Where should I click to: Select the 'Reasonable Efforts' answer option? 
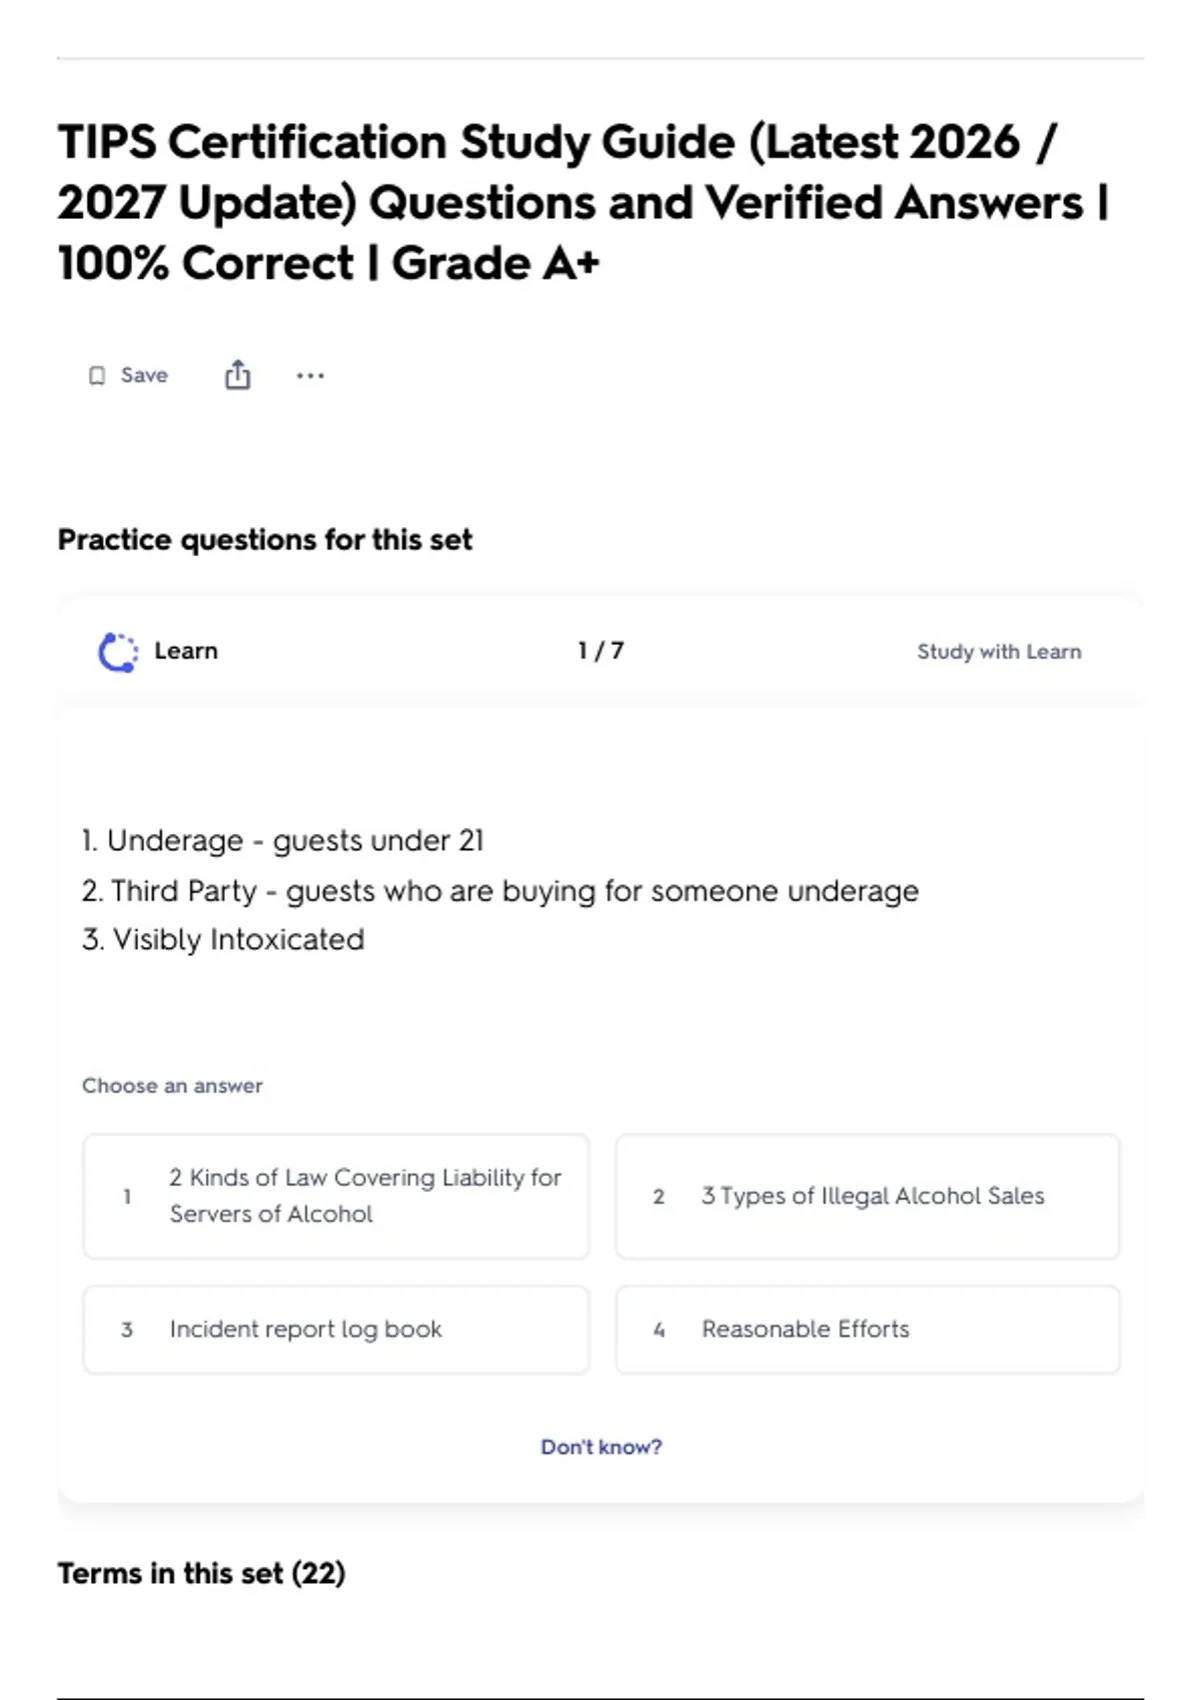(868, 1330)
